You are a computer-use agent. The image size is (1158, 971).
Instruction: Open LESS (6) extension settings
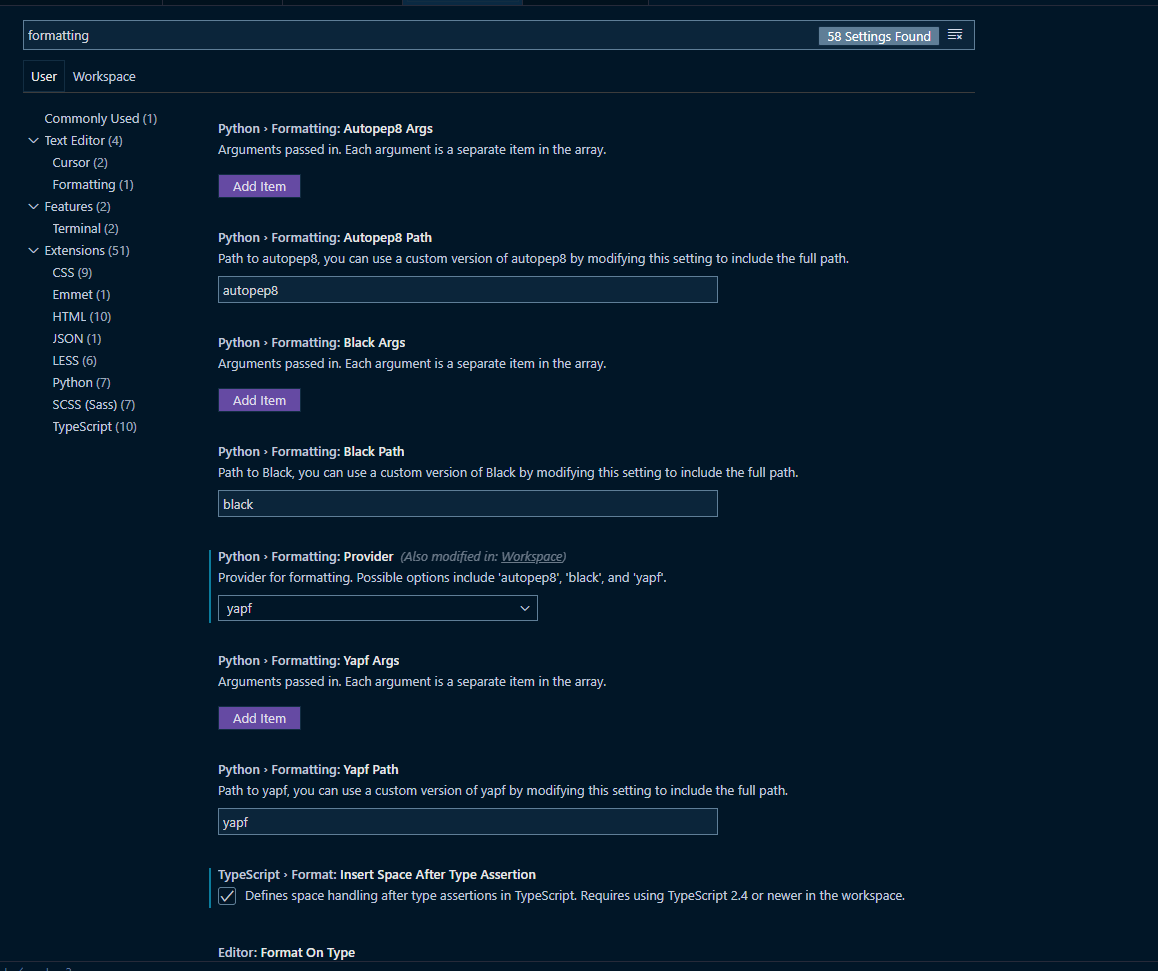pyautogui.click(x=75, y=361)
